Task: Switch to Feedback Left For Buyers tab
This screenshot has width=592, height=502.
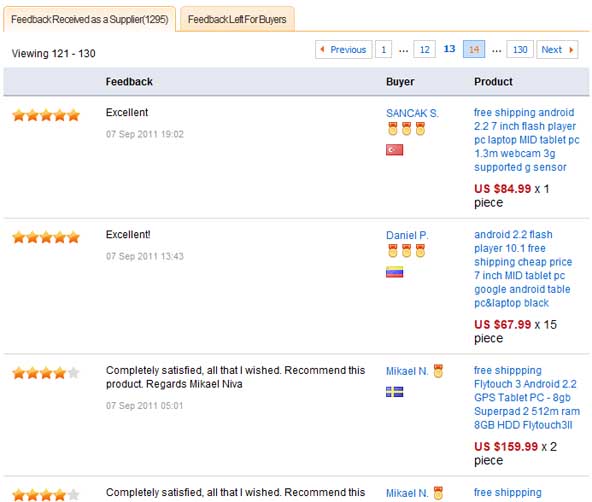Action: 237,19
